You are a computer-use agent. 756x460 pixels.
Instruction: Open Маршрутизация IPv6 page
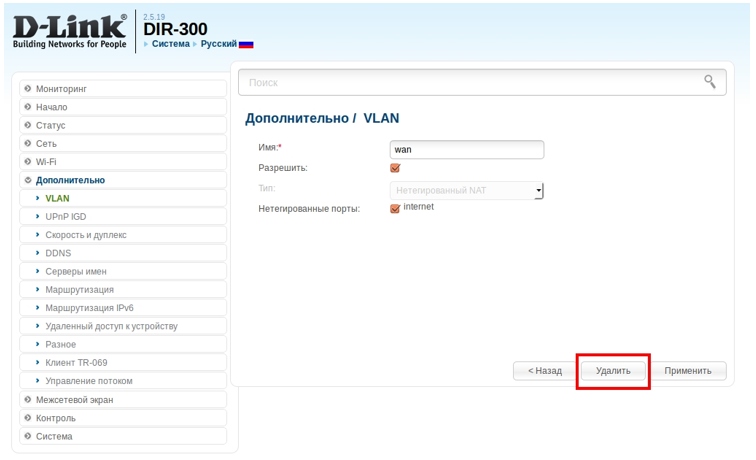[89, 308]
